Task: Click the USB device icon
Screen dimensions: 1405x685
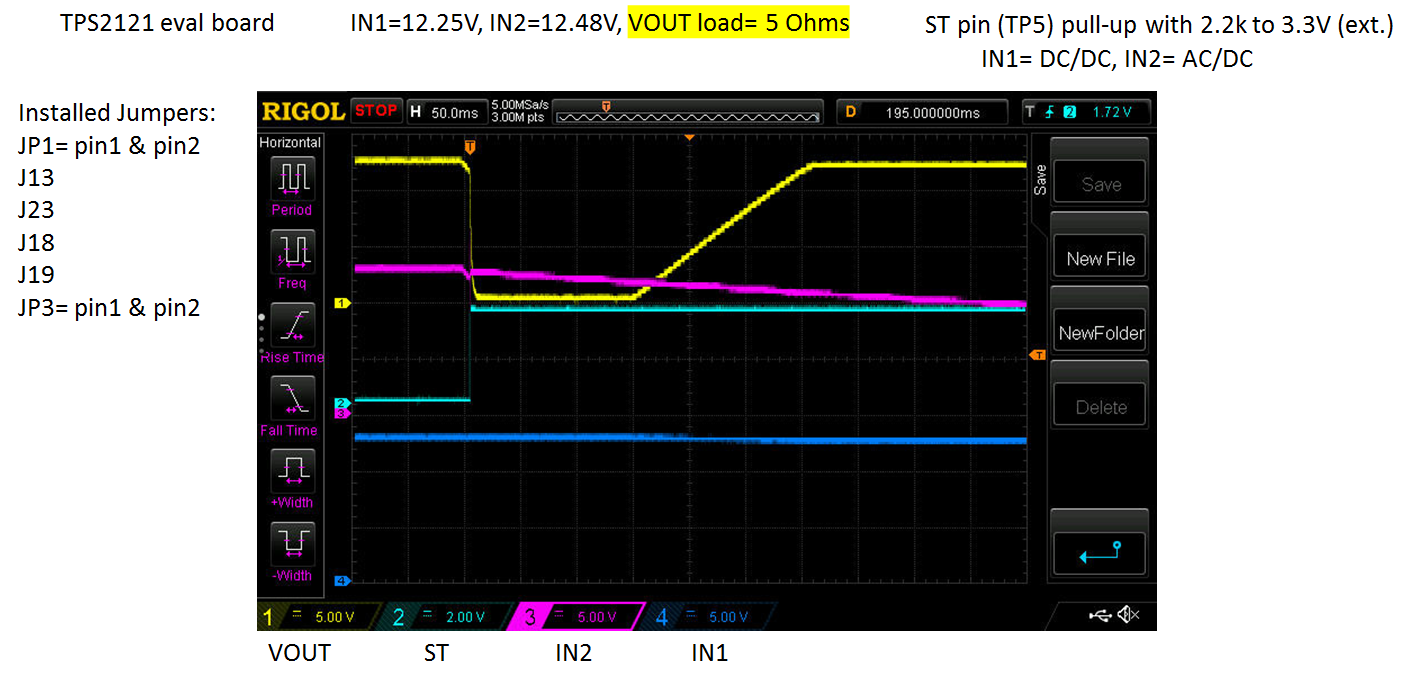Action: pyautogui.click(x=1100, y=617)
